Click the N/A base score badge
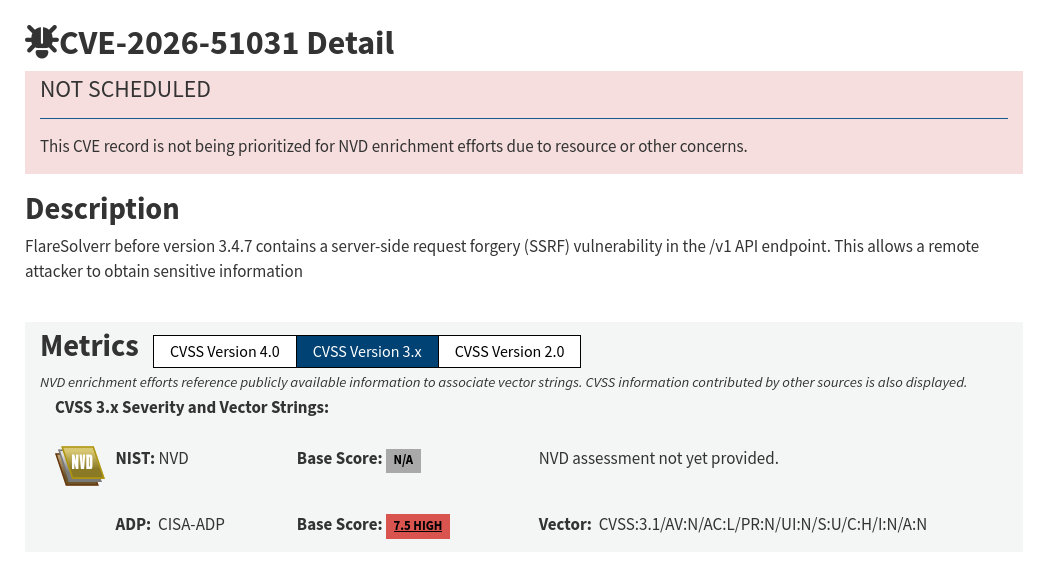This screenshot has width=1048, height=573. click(403, 460)
